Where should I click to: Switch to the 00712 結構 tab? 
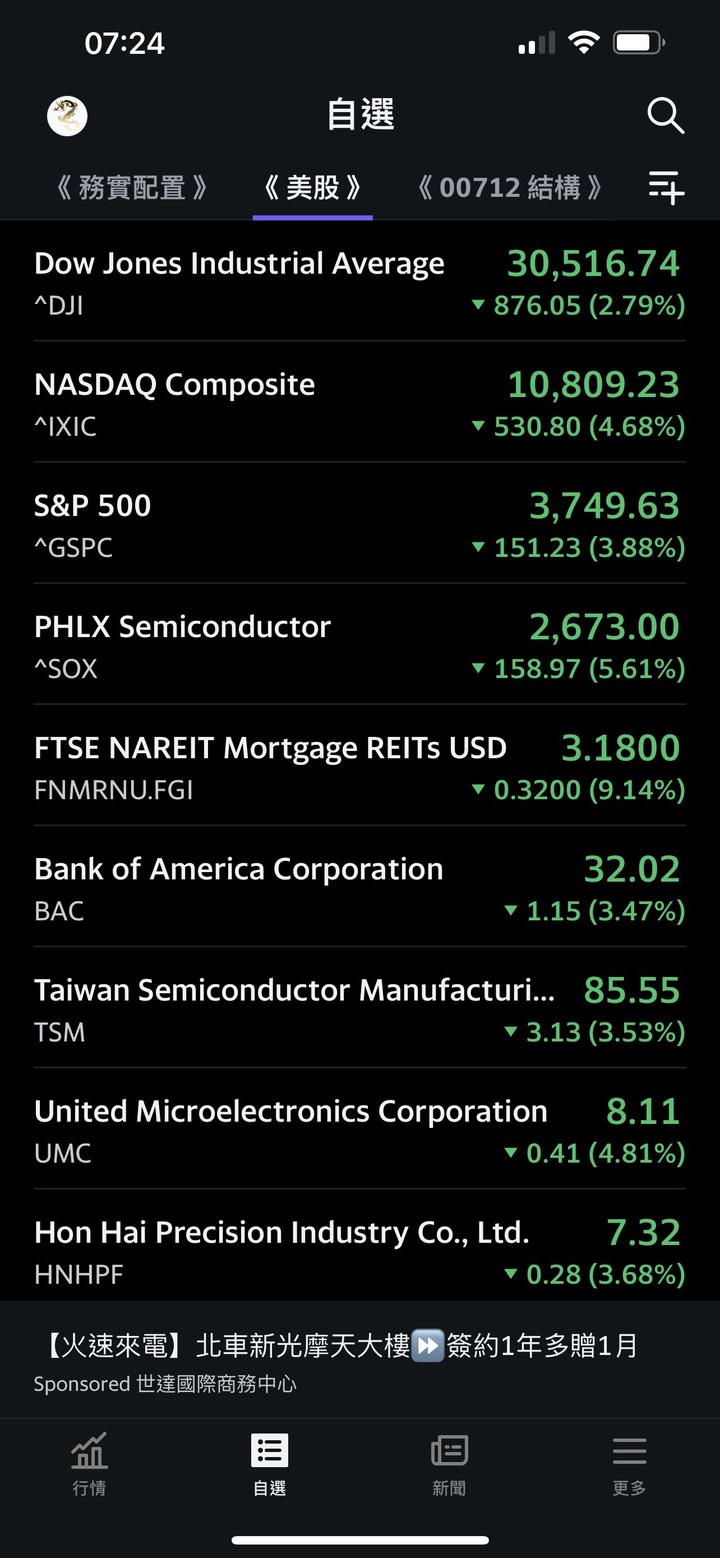point(510,187)
